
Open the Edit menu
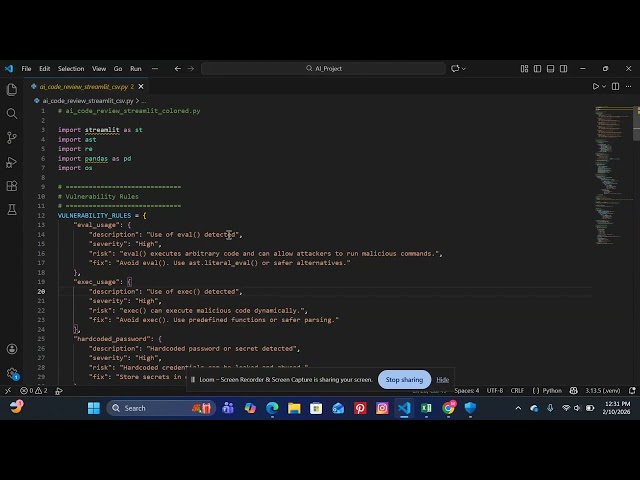44,69
